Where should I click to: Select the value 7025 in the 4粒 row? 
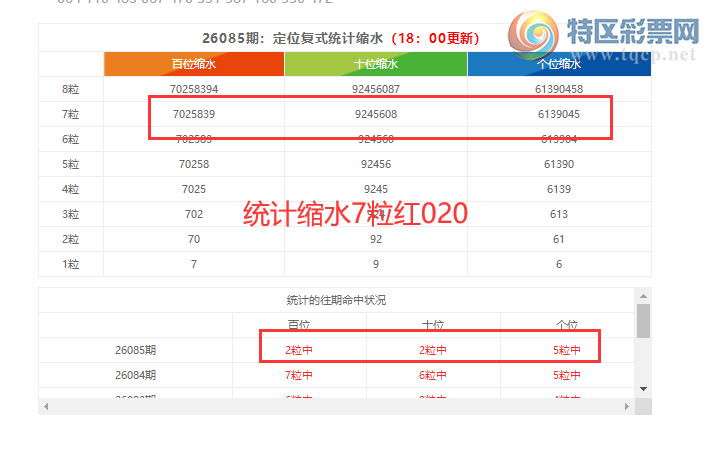point(194,189)
